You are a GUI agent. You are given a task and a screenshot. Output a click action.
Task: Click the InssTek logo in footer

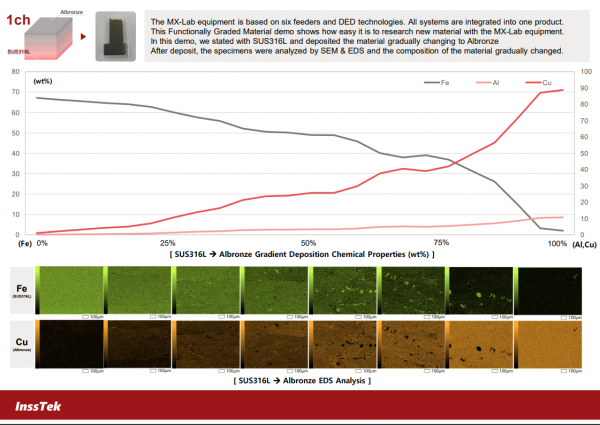[x=45, y=404]
